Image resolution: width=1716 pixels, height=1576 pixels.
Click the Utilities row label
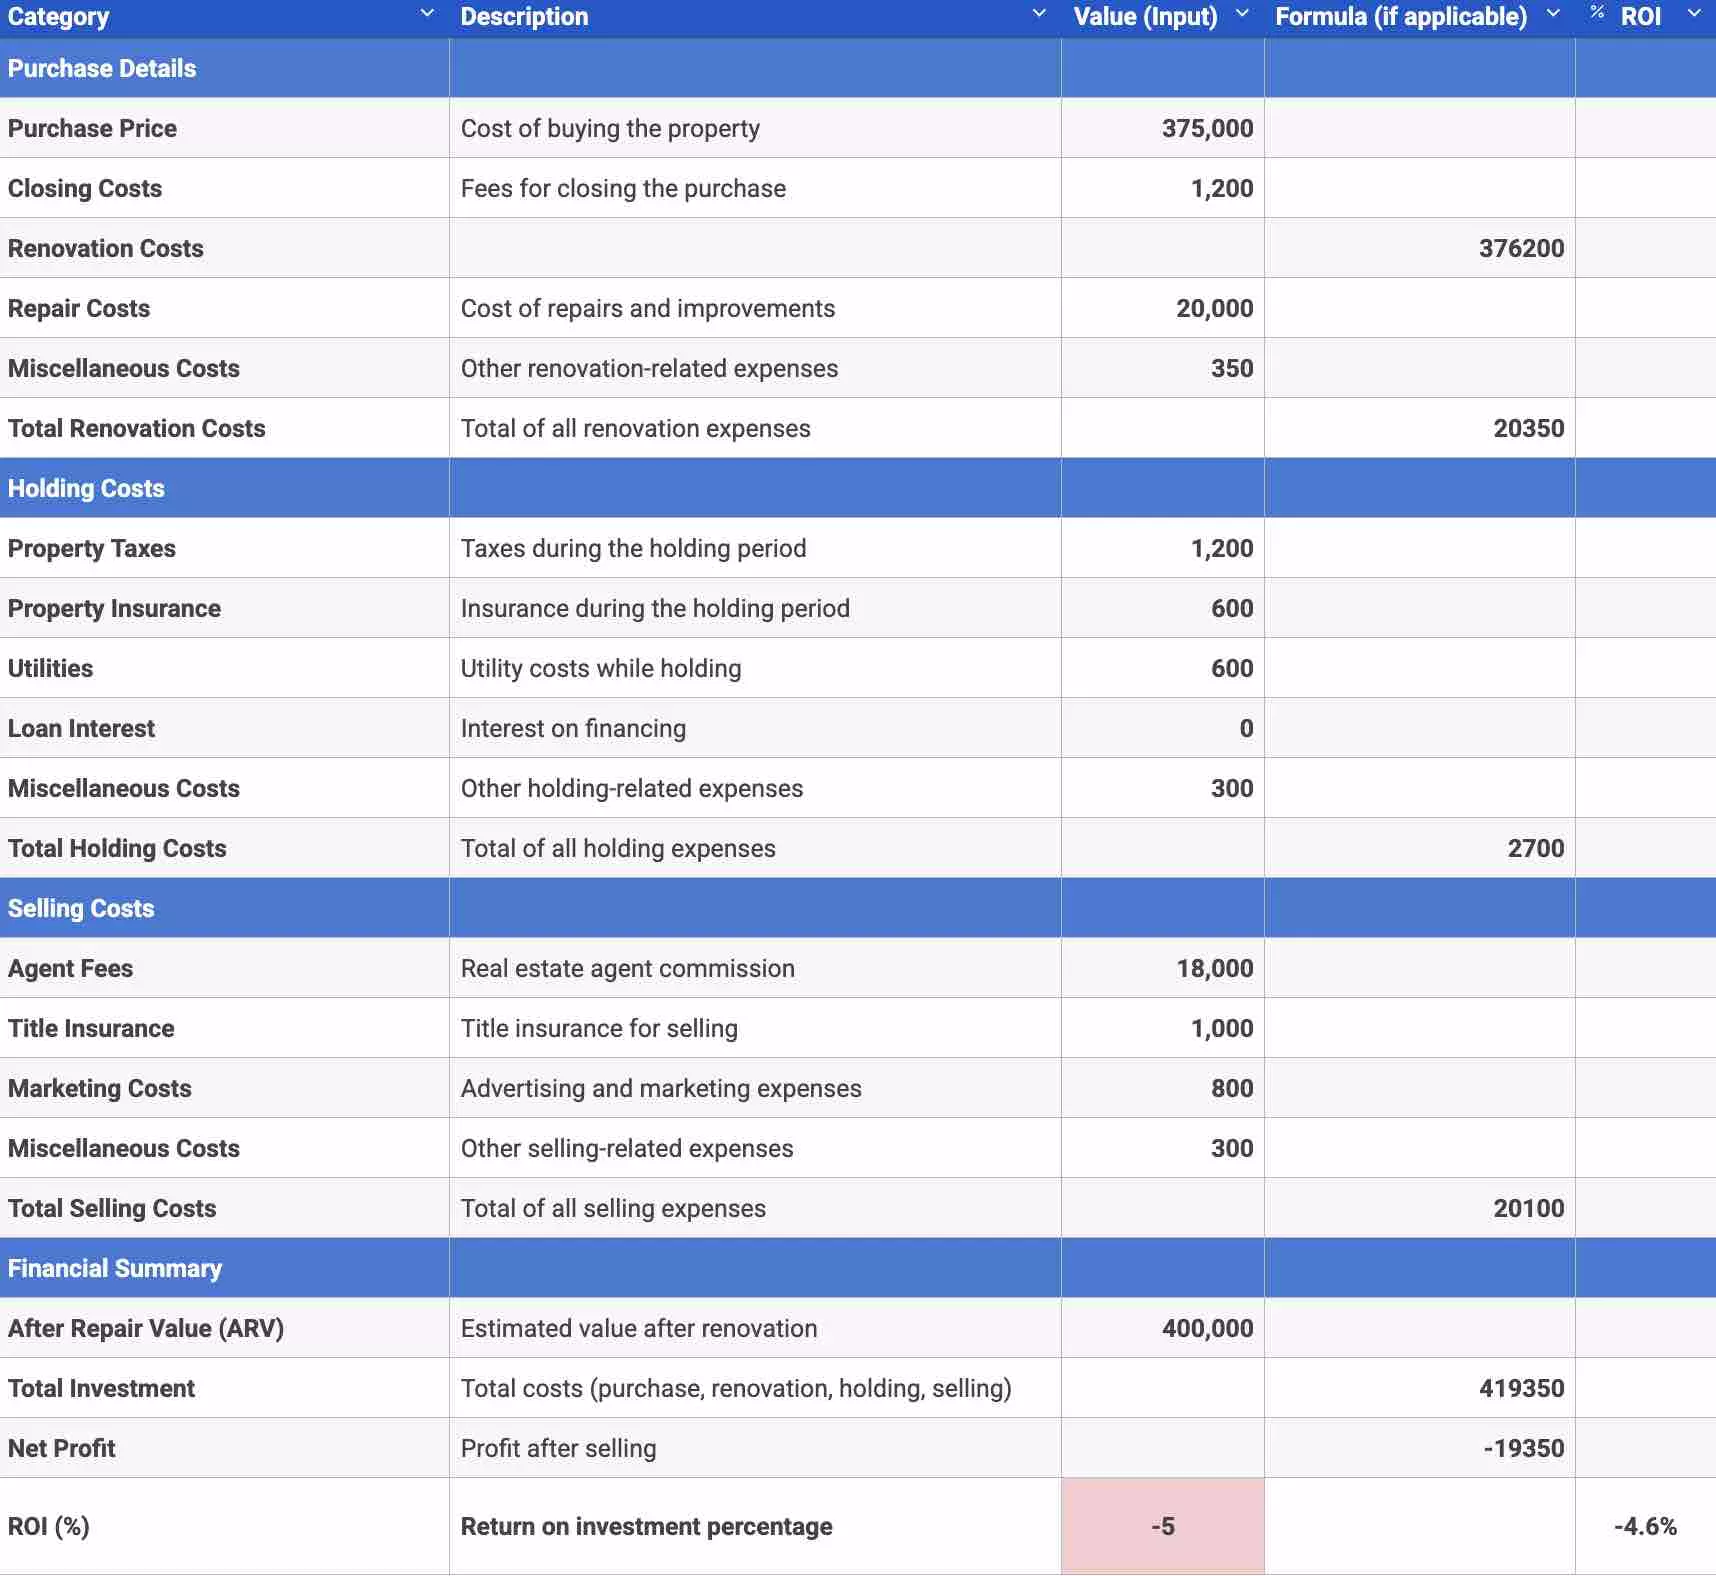[50, 668]
